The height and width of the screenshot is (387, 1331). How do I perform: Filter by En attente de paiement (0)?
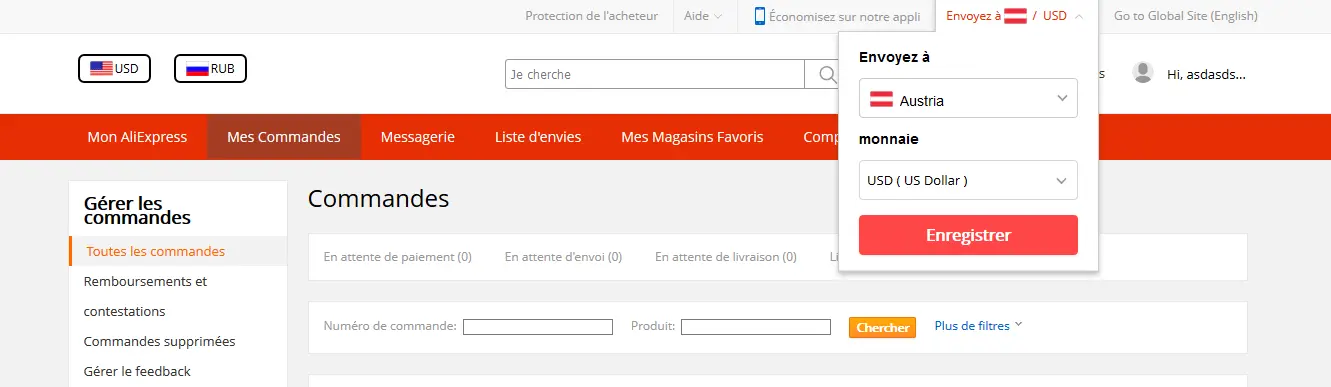tap(398, 257)
